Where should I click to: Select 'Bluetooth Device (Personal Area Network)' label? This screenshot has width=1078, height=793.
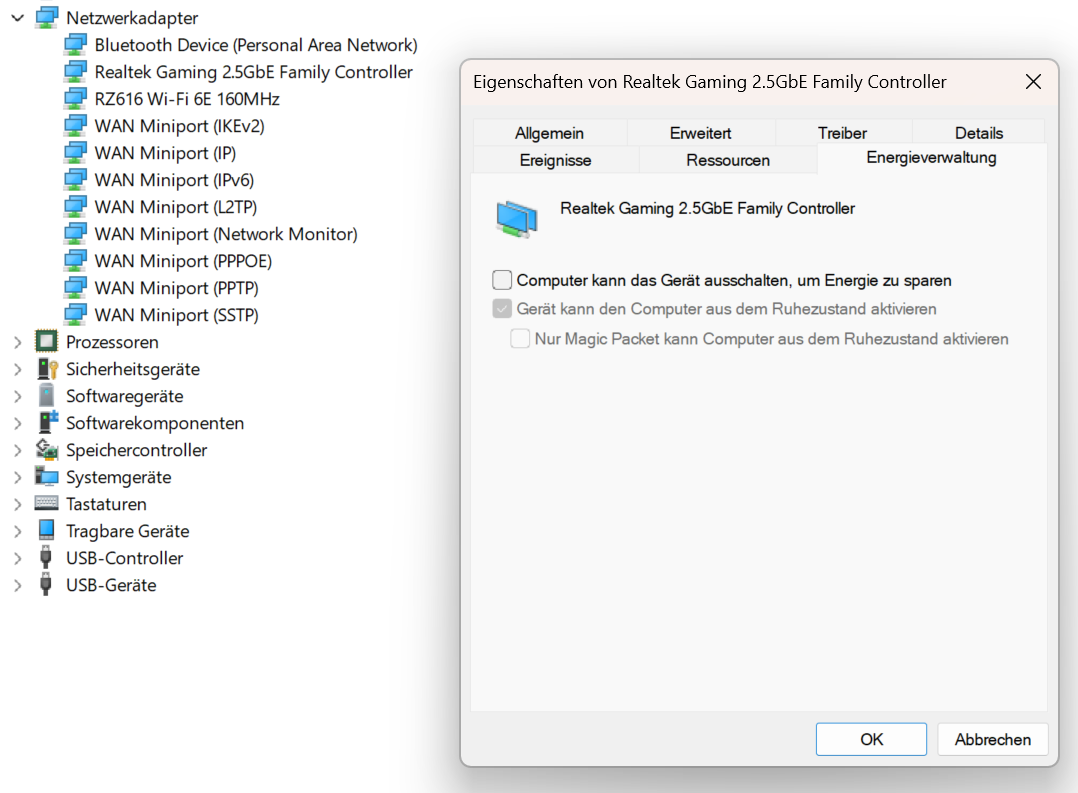[x=256, y=45]
